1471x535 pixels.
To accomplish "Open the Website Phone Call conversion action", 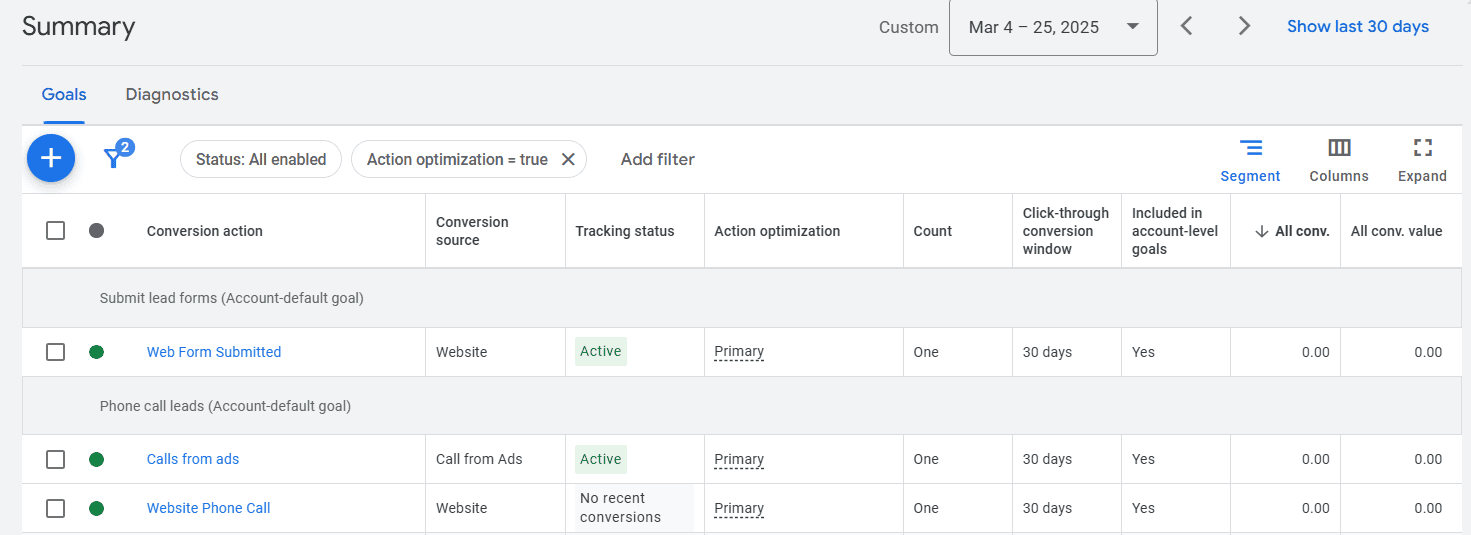I will (x=208, y=508).
